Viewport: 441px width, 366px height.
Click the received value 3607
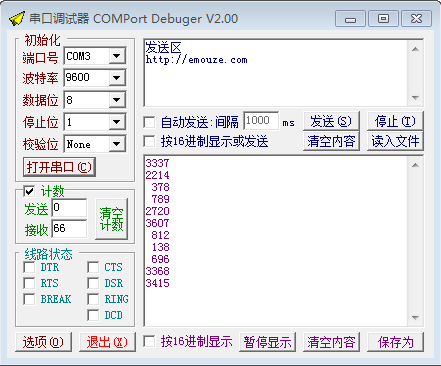pyautogui.click(x=157, y=223)
